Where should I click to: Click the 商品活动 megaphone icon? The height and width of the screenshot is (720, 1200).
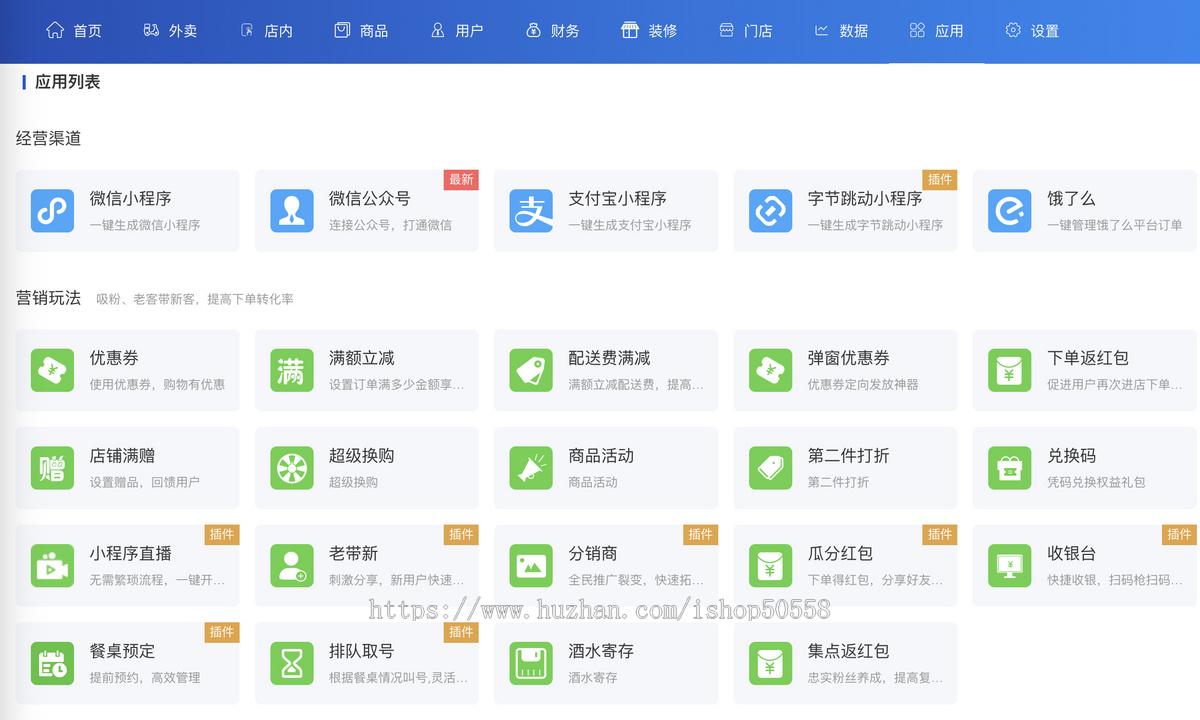531,468
